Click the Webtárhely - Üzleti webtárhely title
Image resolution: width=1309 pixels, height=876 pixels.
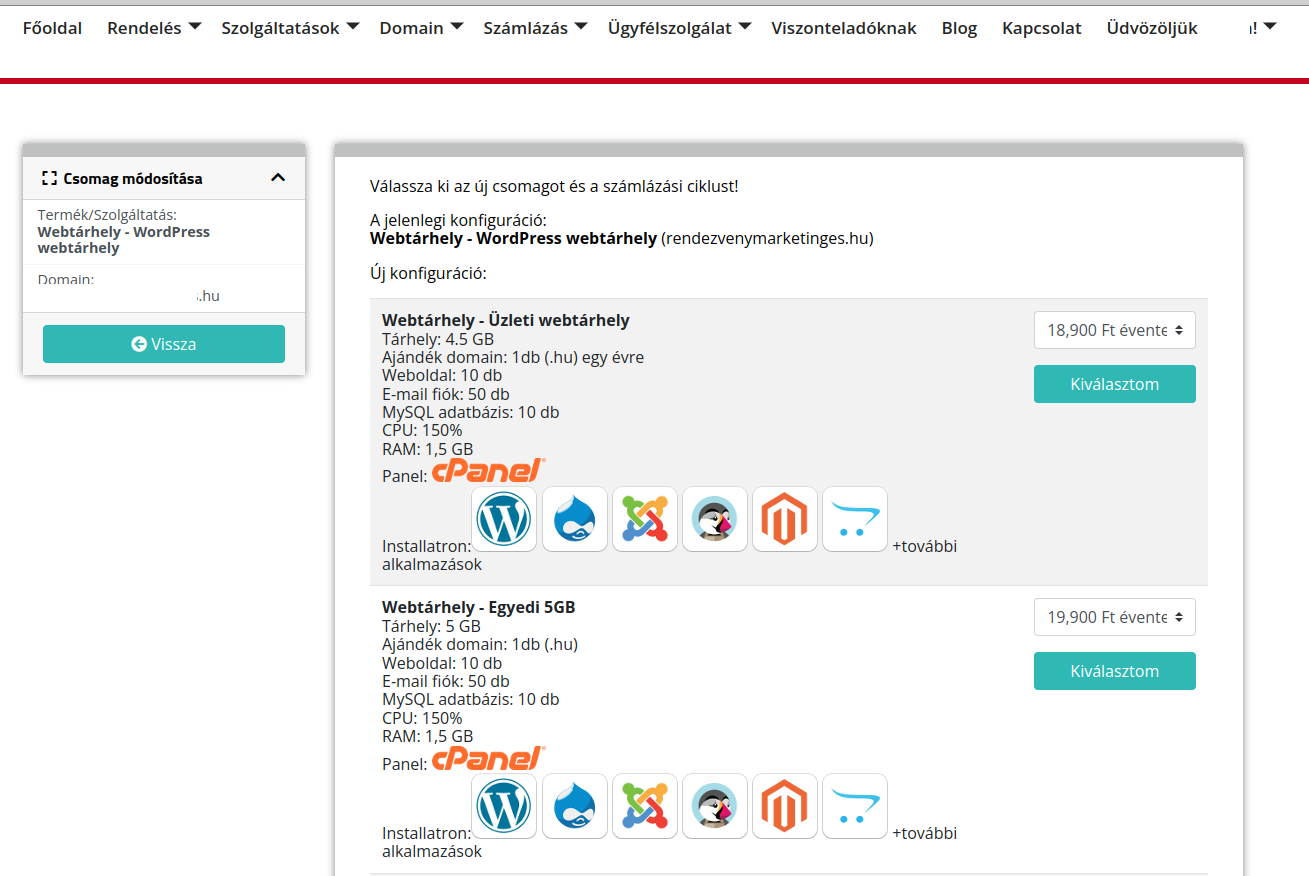(506, 320)
